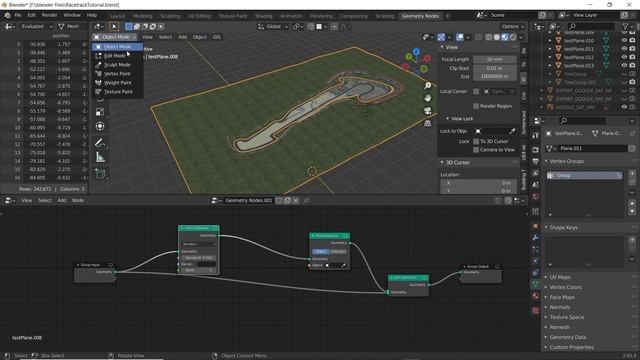Toggle perspective/orthographic grid gizmo icon

point(427,123)
